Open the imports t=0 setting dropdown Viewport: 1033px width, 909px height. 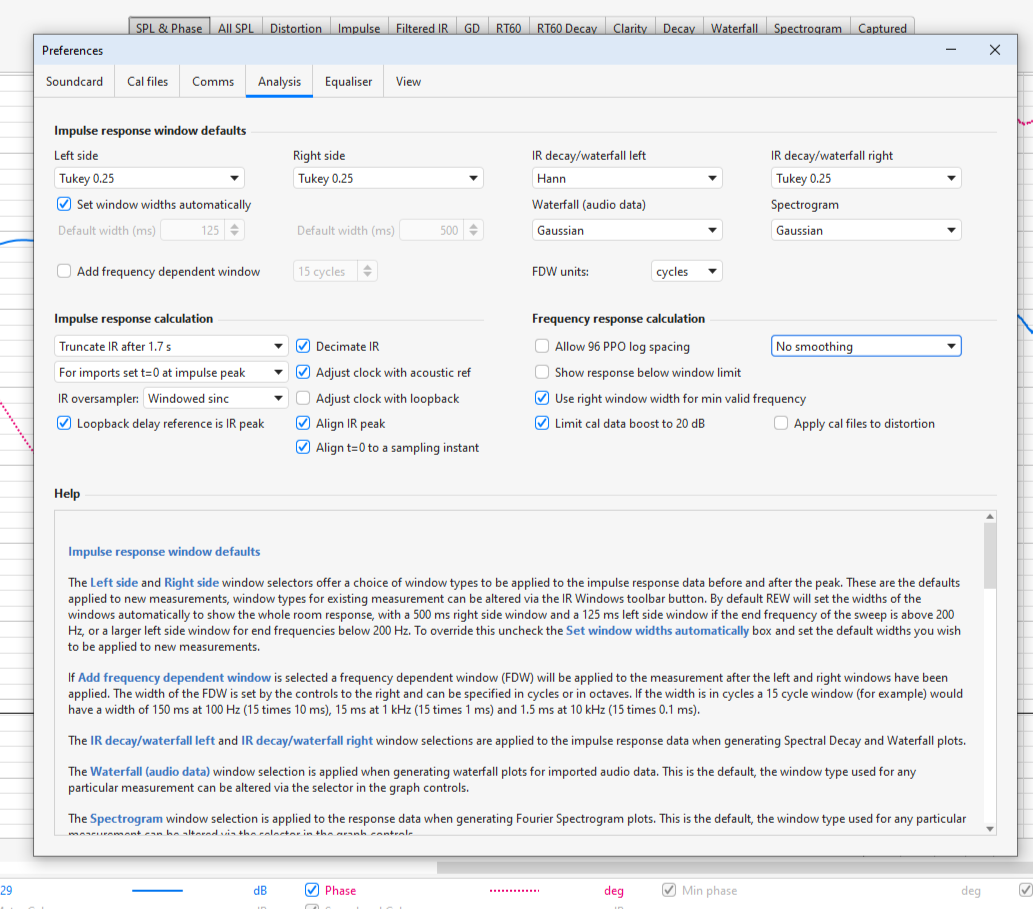[171, 373]
